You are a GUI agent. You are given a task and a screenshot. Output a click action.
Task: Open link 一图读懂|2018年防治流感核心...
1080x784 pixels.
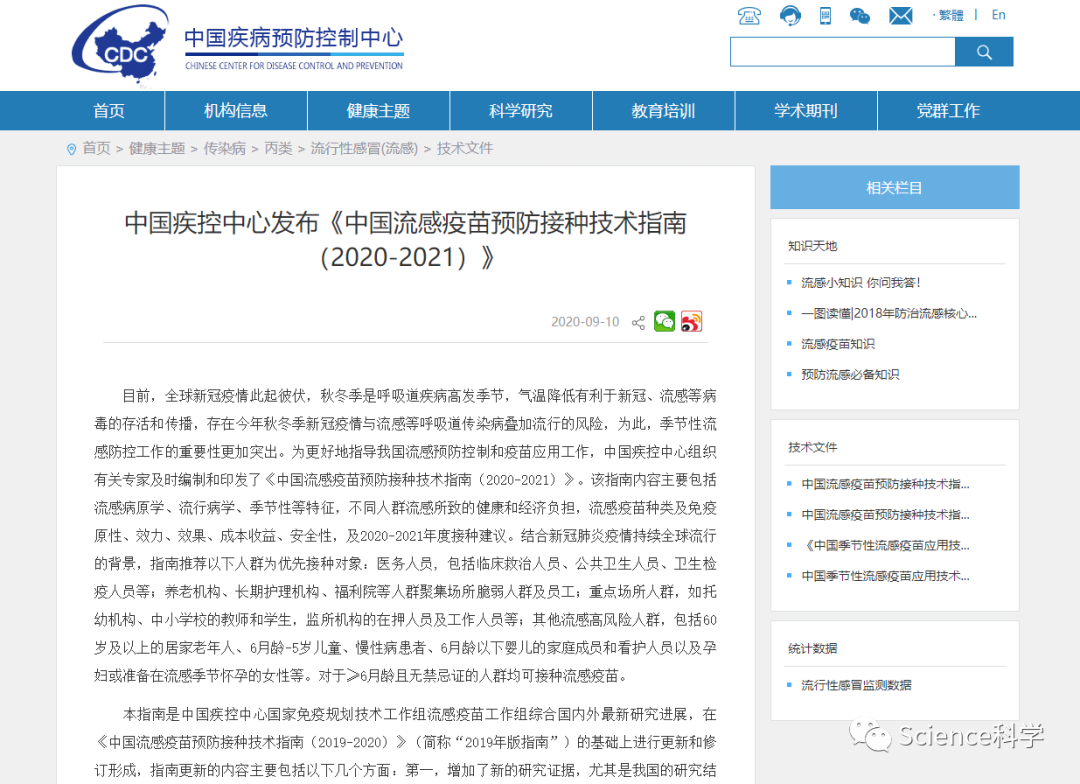pyautogui.click(x=889, y=313)
